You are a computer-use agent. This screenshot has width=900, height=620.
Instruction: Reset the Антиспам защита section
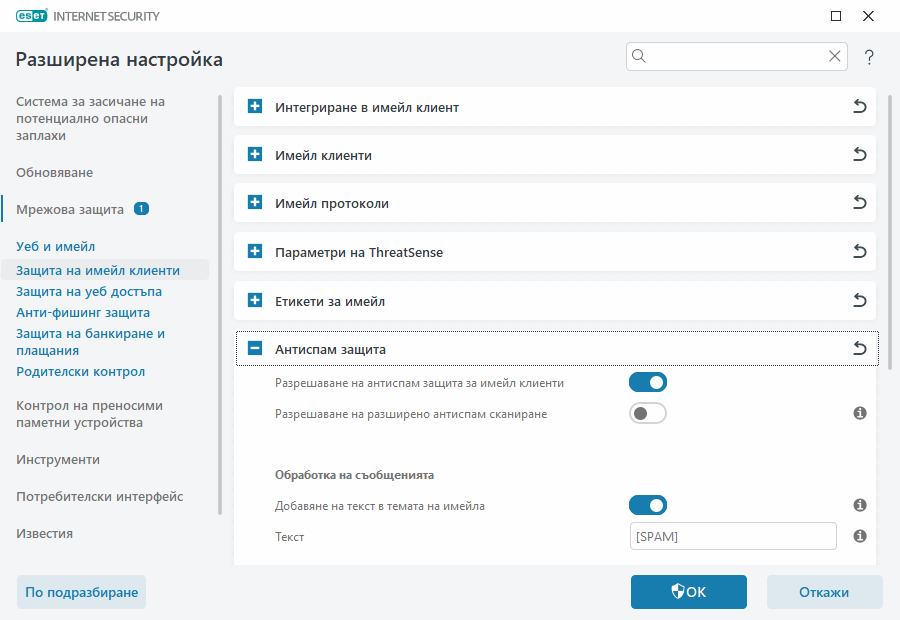point(859,349)
